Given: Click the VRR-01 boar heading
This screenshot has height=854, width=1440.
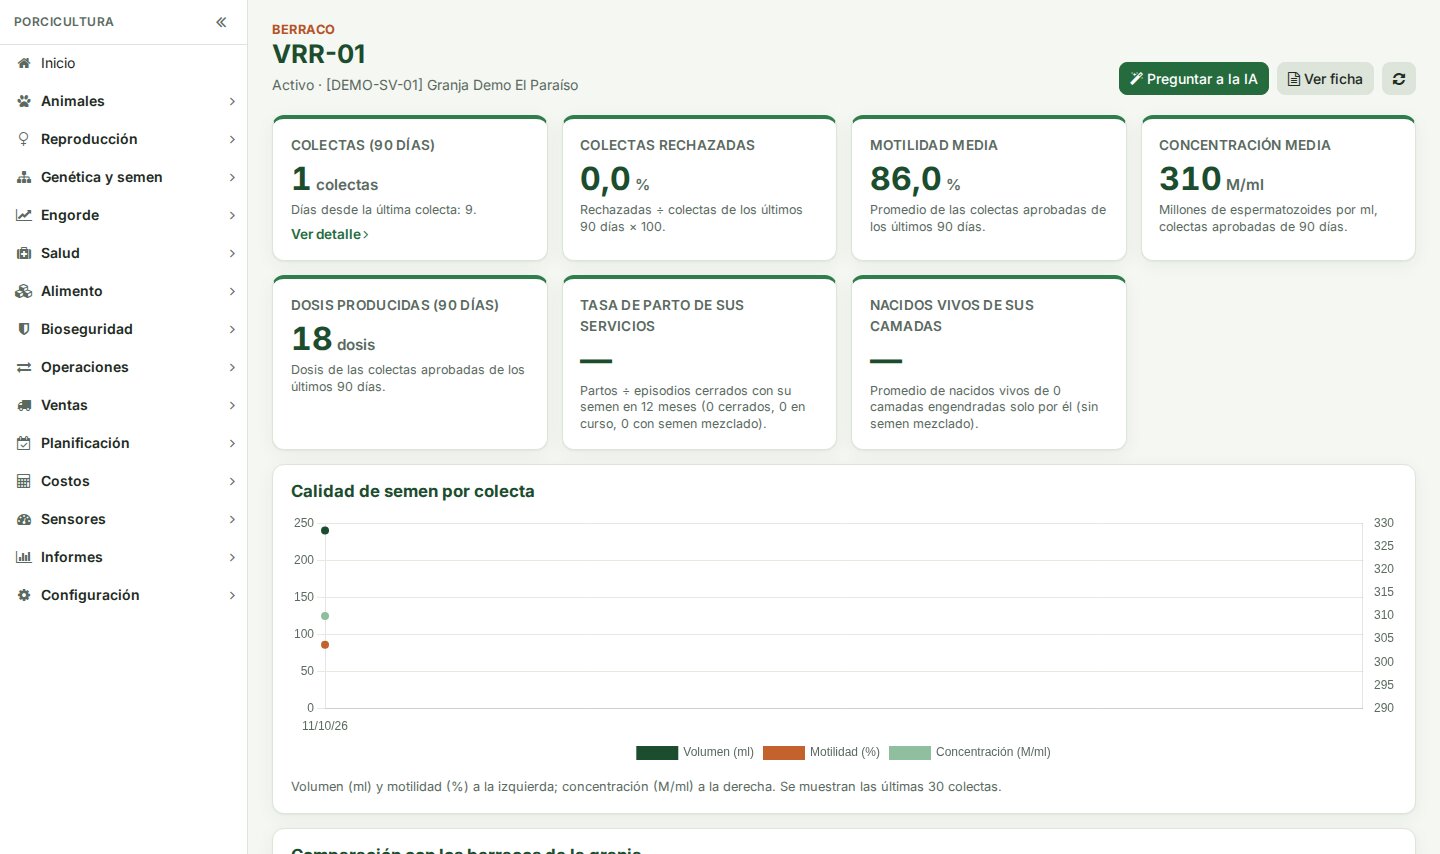Looking at the screenshot, I should pyautogui.click(x=319, y=54).
